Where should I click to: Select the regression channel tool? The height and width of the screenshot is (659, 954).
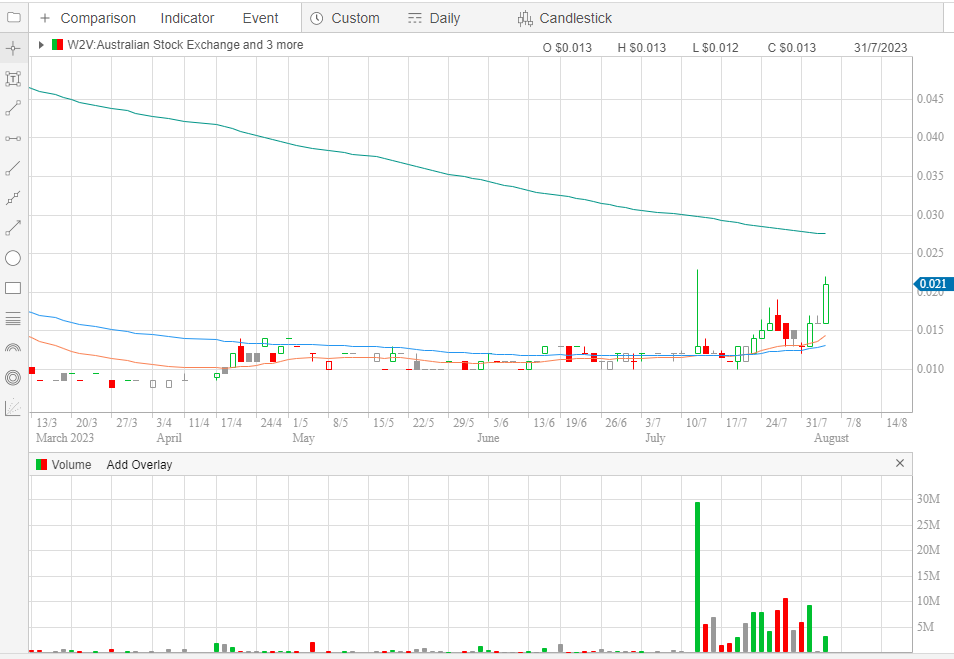tap(13, 198)
